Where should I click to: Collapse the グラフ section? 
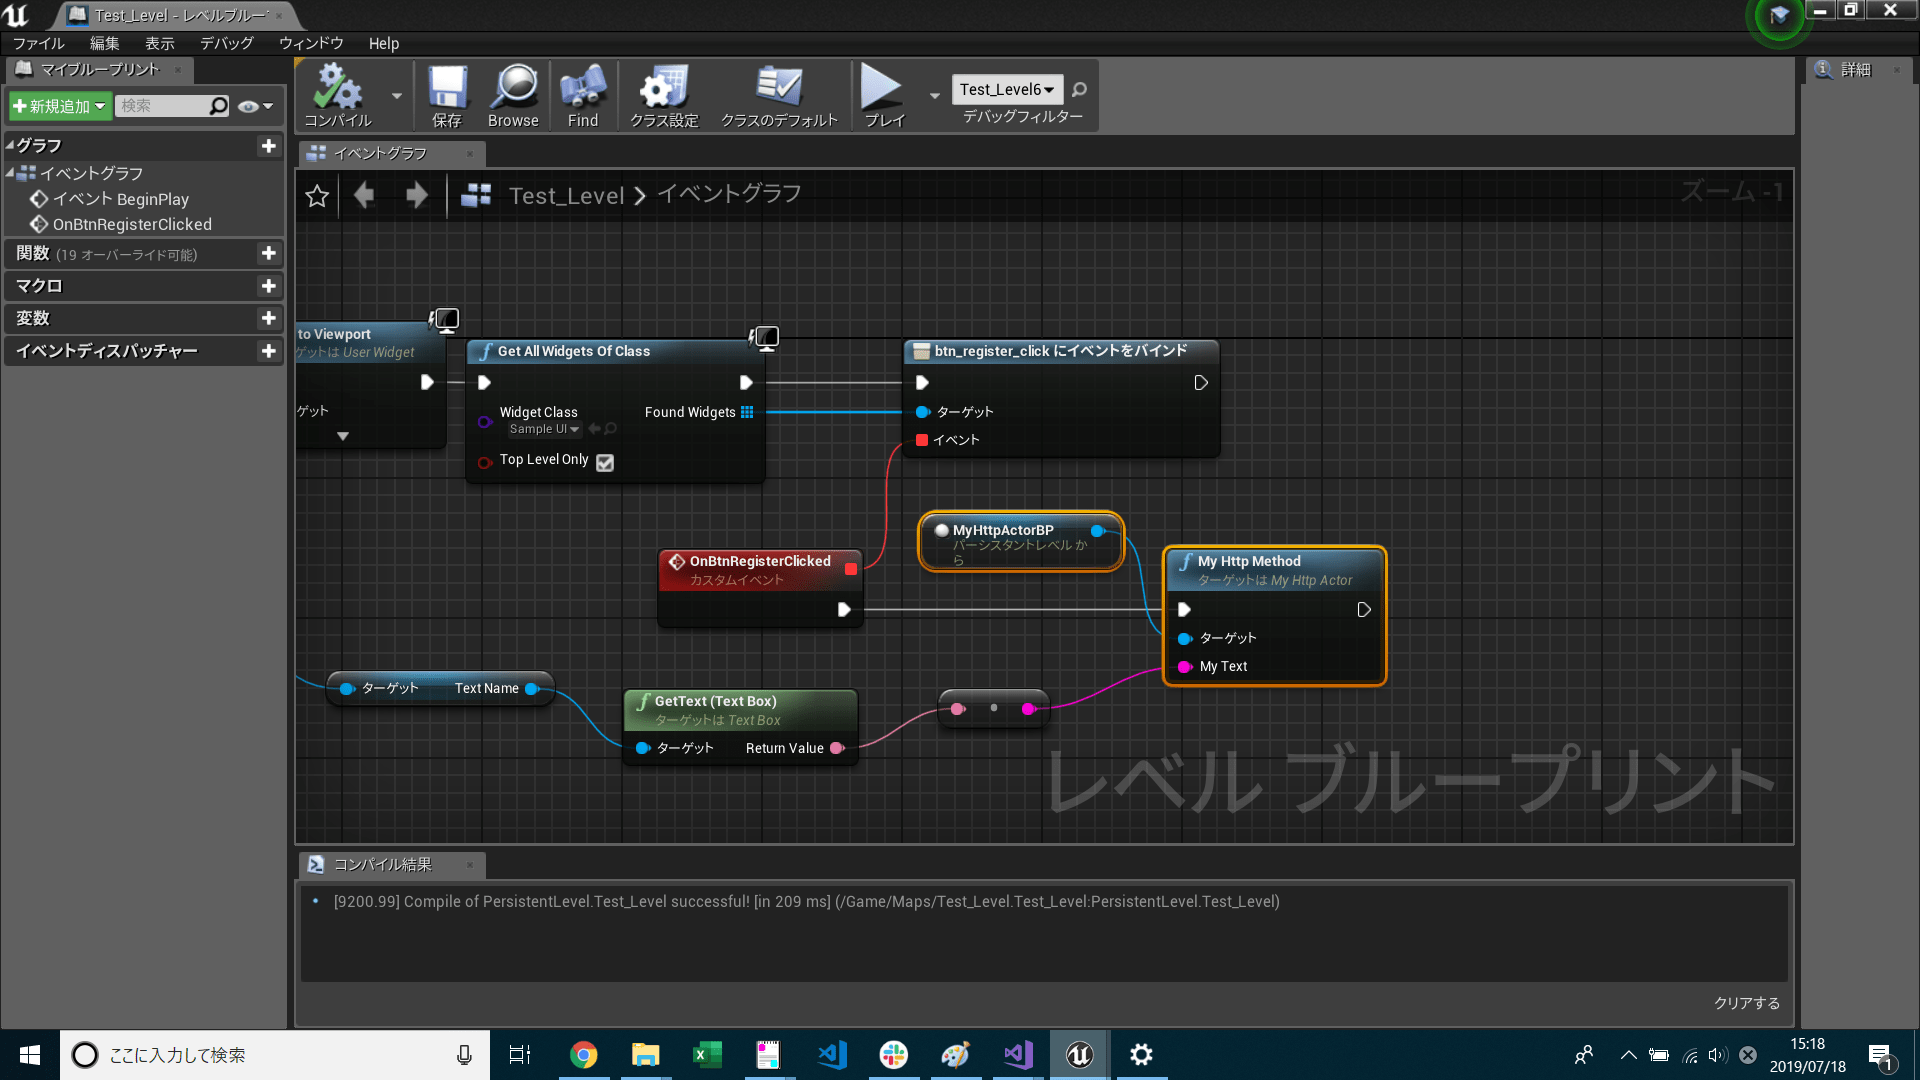tap(10, 146)
